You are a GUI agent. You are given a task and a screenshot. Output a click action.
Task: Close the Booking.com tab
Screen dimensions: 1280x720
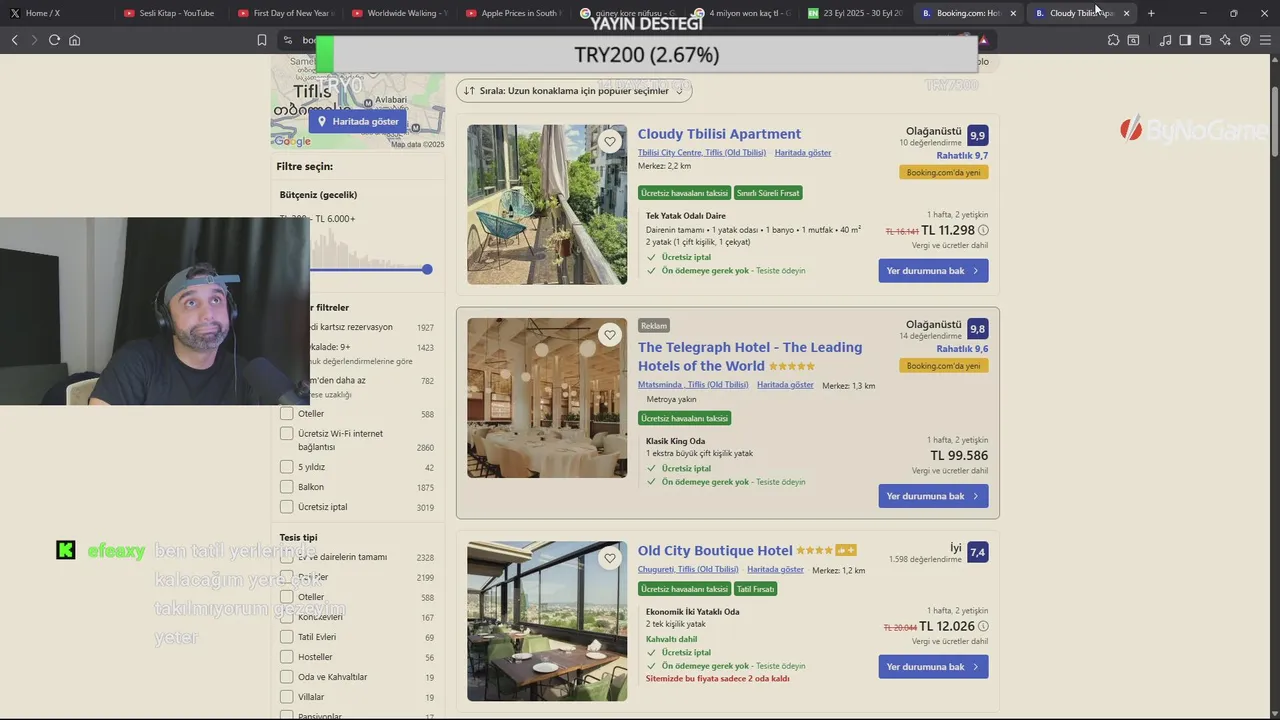point(1013,13)
